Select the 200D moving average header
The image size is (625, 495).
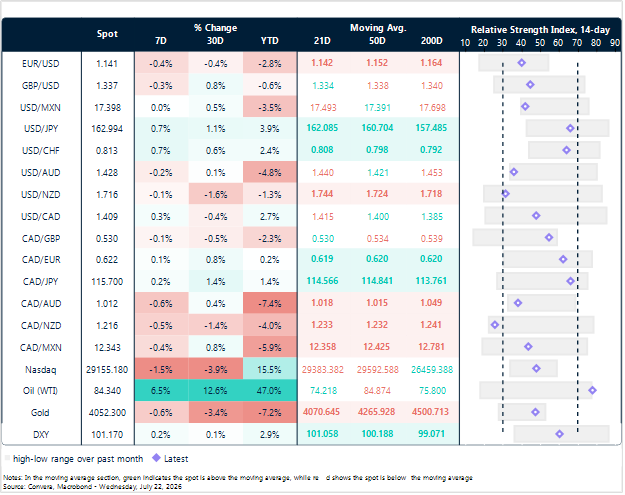pyautogui.click(x=432, y=41)
